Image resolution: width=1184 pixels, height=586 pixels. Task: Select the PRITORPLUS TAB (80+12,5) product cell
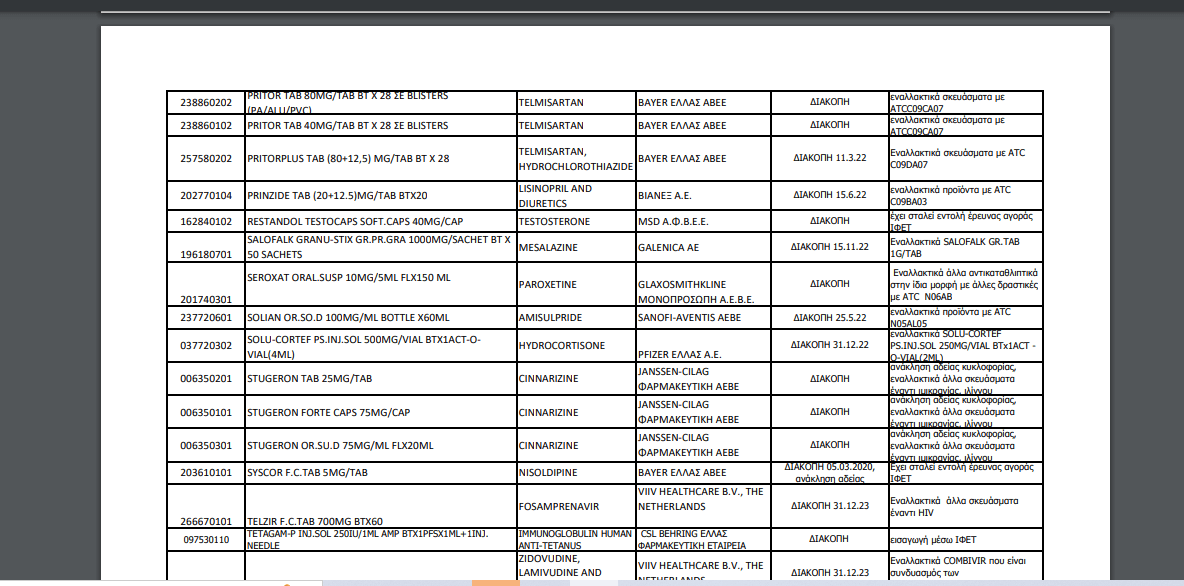coord(348,158)
